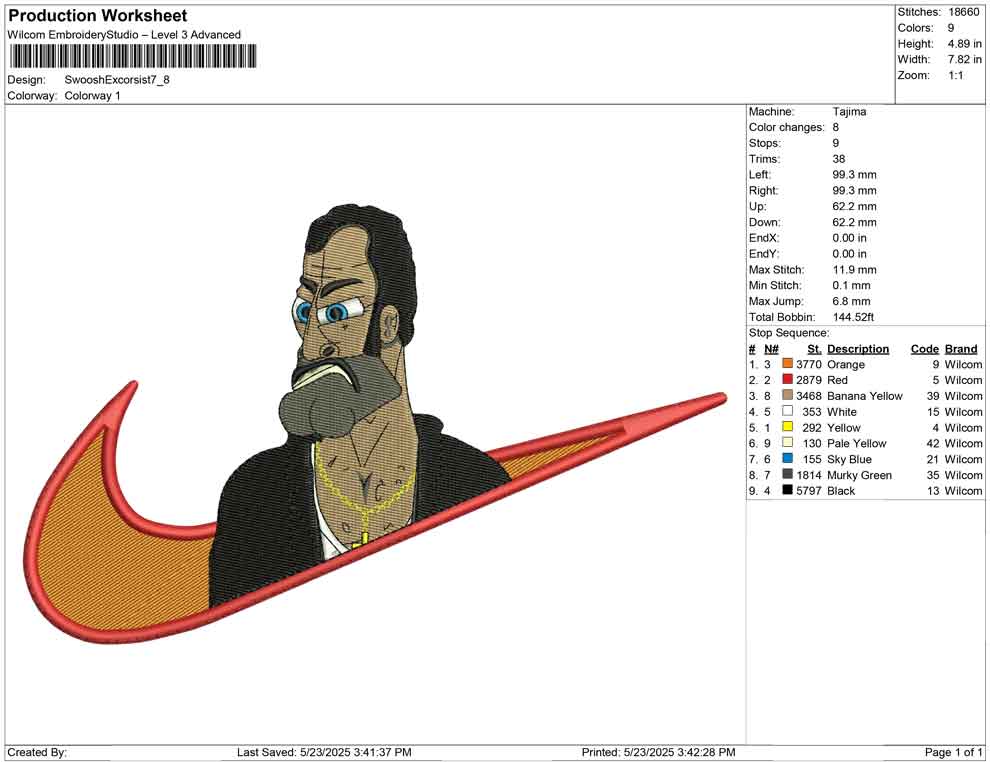Viewport: 990px width, 762px height.
Task: Click the Banana Yellow thread swatch
Action: click(787, 395)
